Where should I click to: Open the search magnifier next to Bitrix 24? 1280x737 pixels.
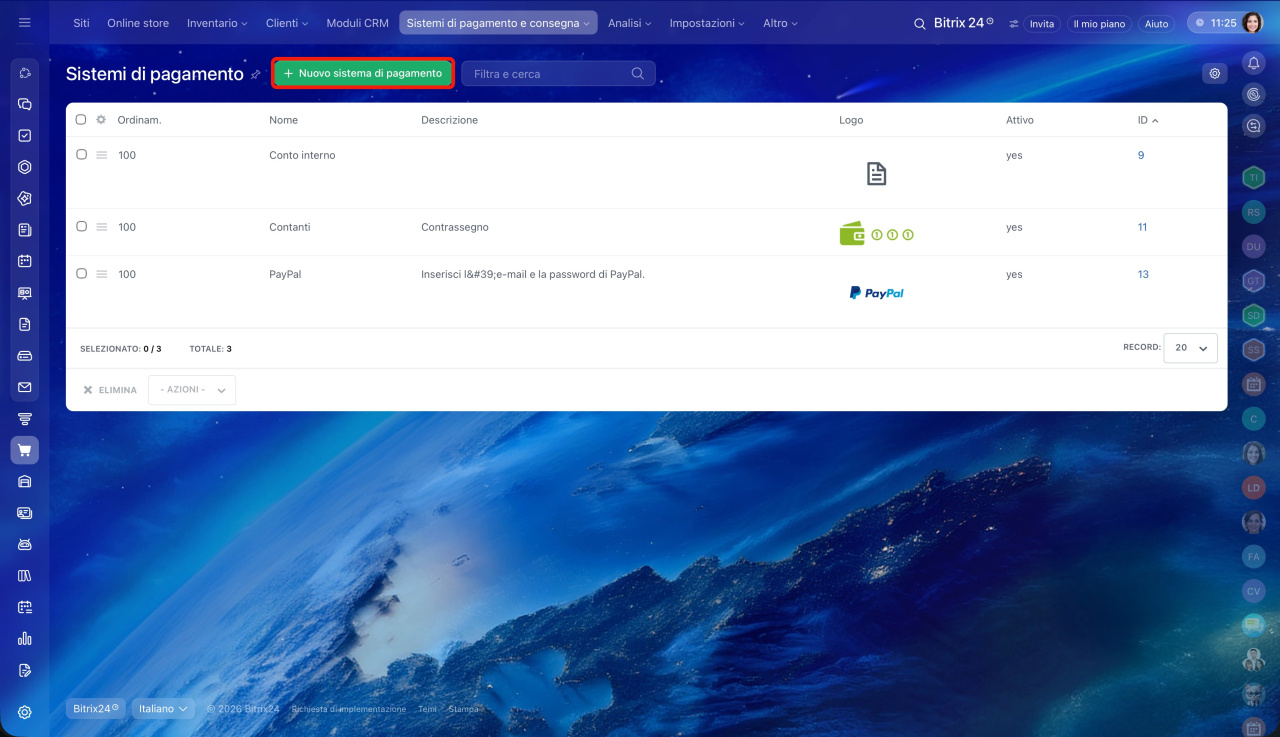click(919, 23)
